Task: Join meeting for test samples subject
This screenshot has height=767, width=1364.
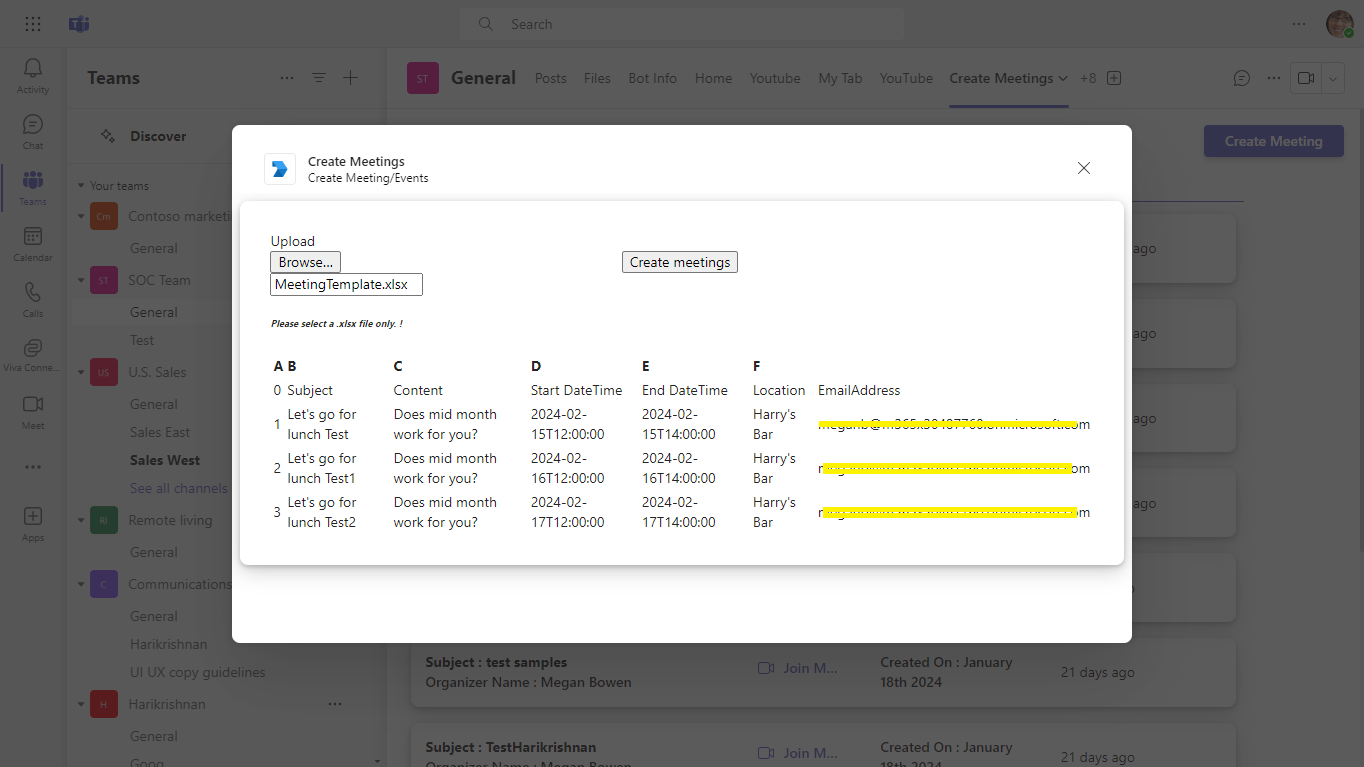Action: click(797, 668)
